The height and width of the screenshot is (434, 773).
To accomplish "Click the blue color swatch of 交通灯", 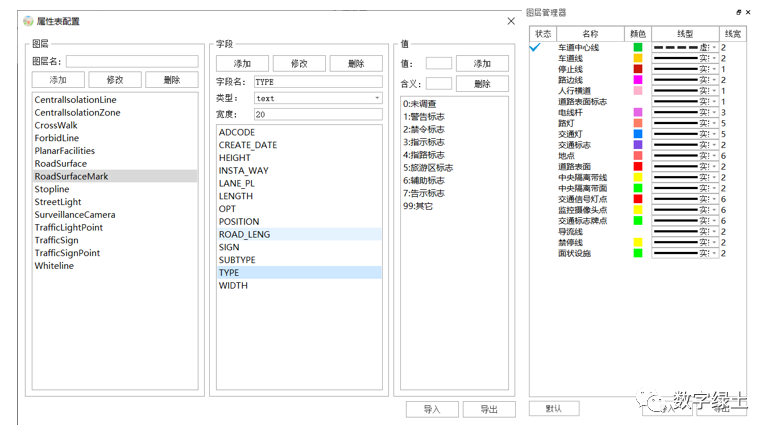I will pos(638,134).
